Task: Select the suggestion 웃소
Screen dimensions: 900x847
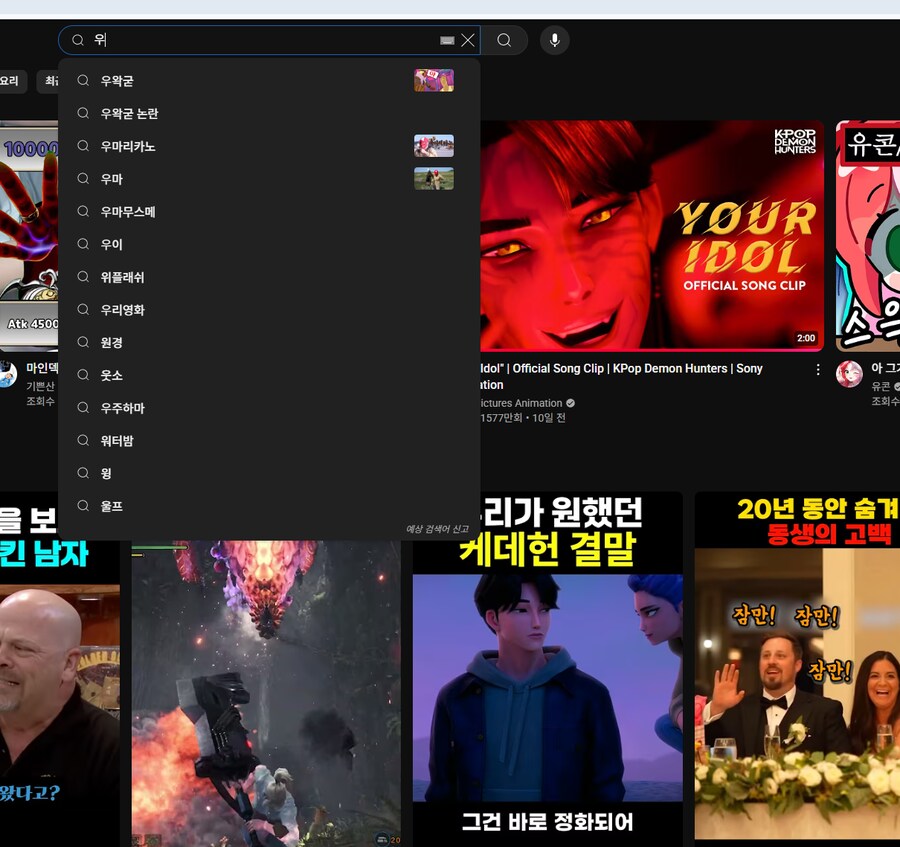Action: pos(269,375)
